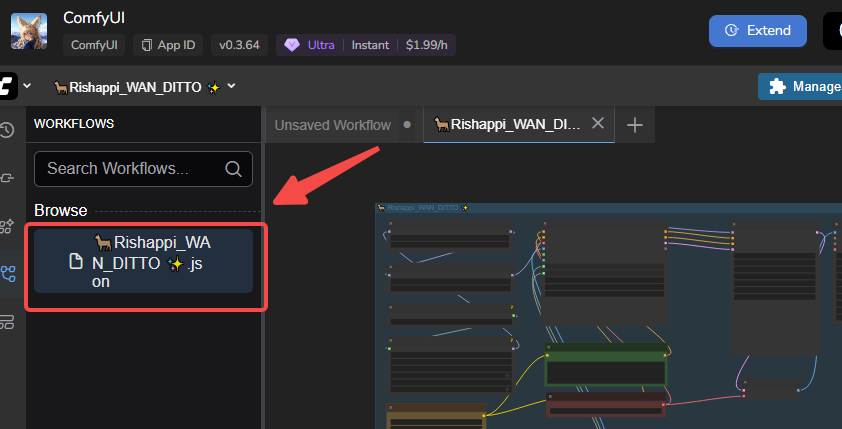Click the Ultra Instant $1.99/h badge
The image size is (842, 429).
[366, 45]
